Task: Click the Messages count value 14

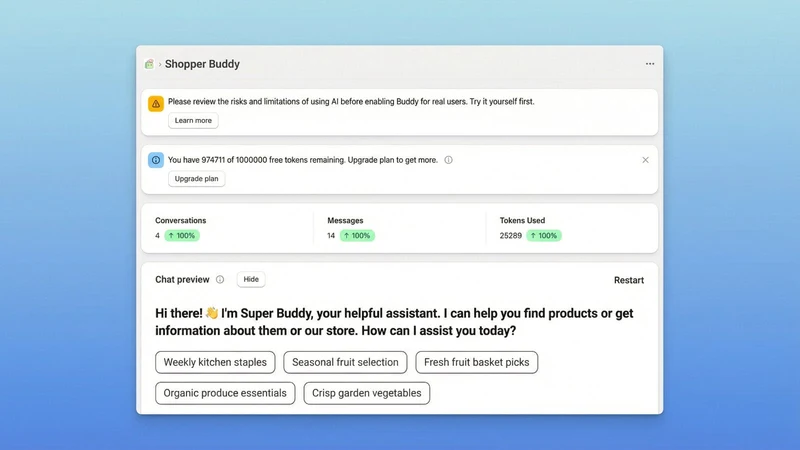Action: click(x=331, y=236)
